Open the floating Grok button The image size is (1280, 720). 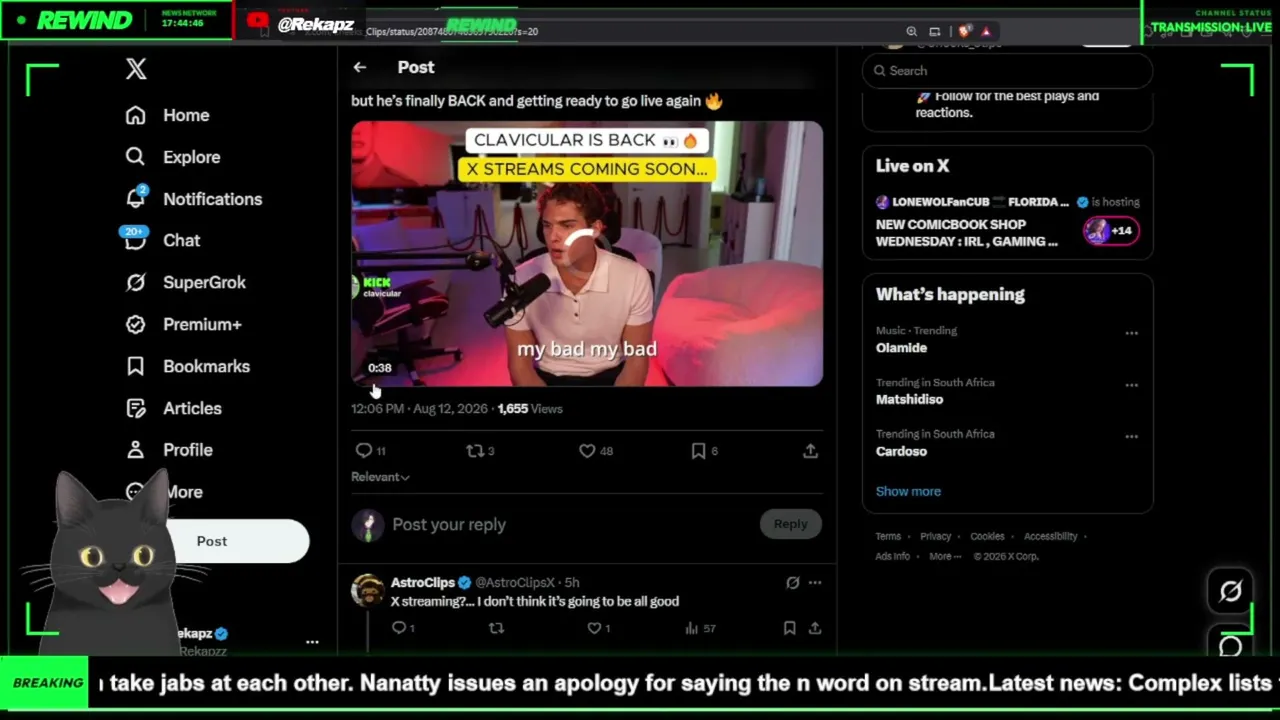click(x=1230, y=591)
